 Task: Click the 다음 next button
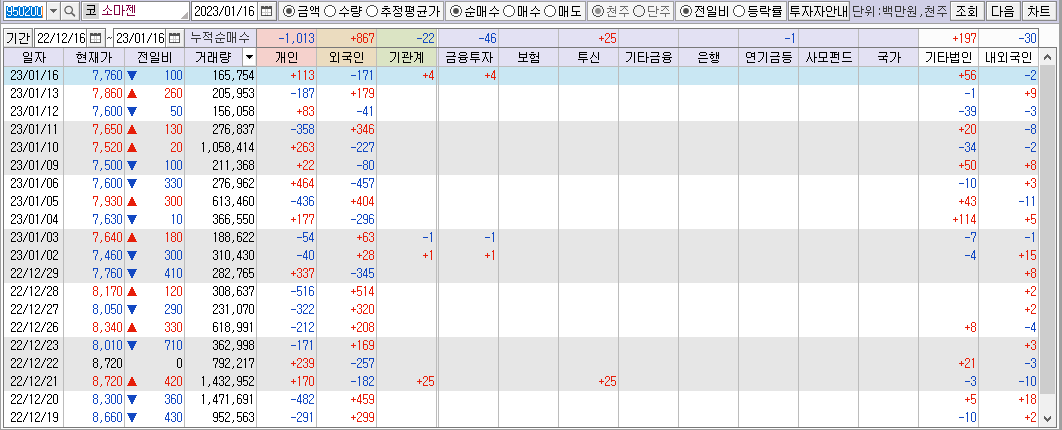(x=1003, y=11)
